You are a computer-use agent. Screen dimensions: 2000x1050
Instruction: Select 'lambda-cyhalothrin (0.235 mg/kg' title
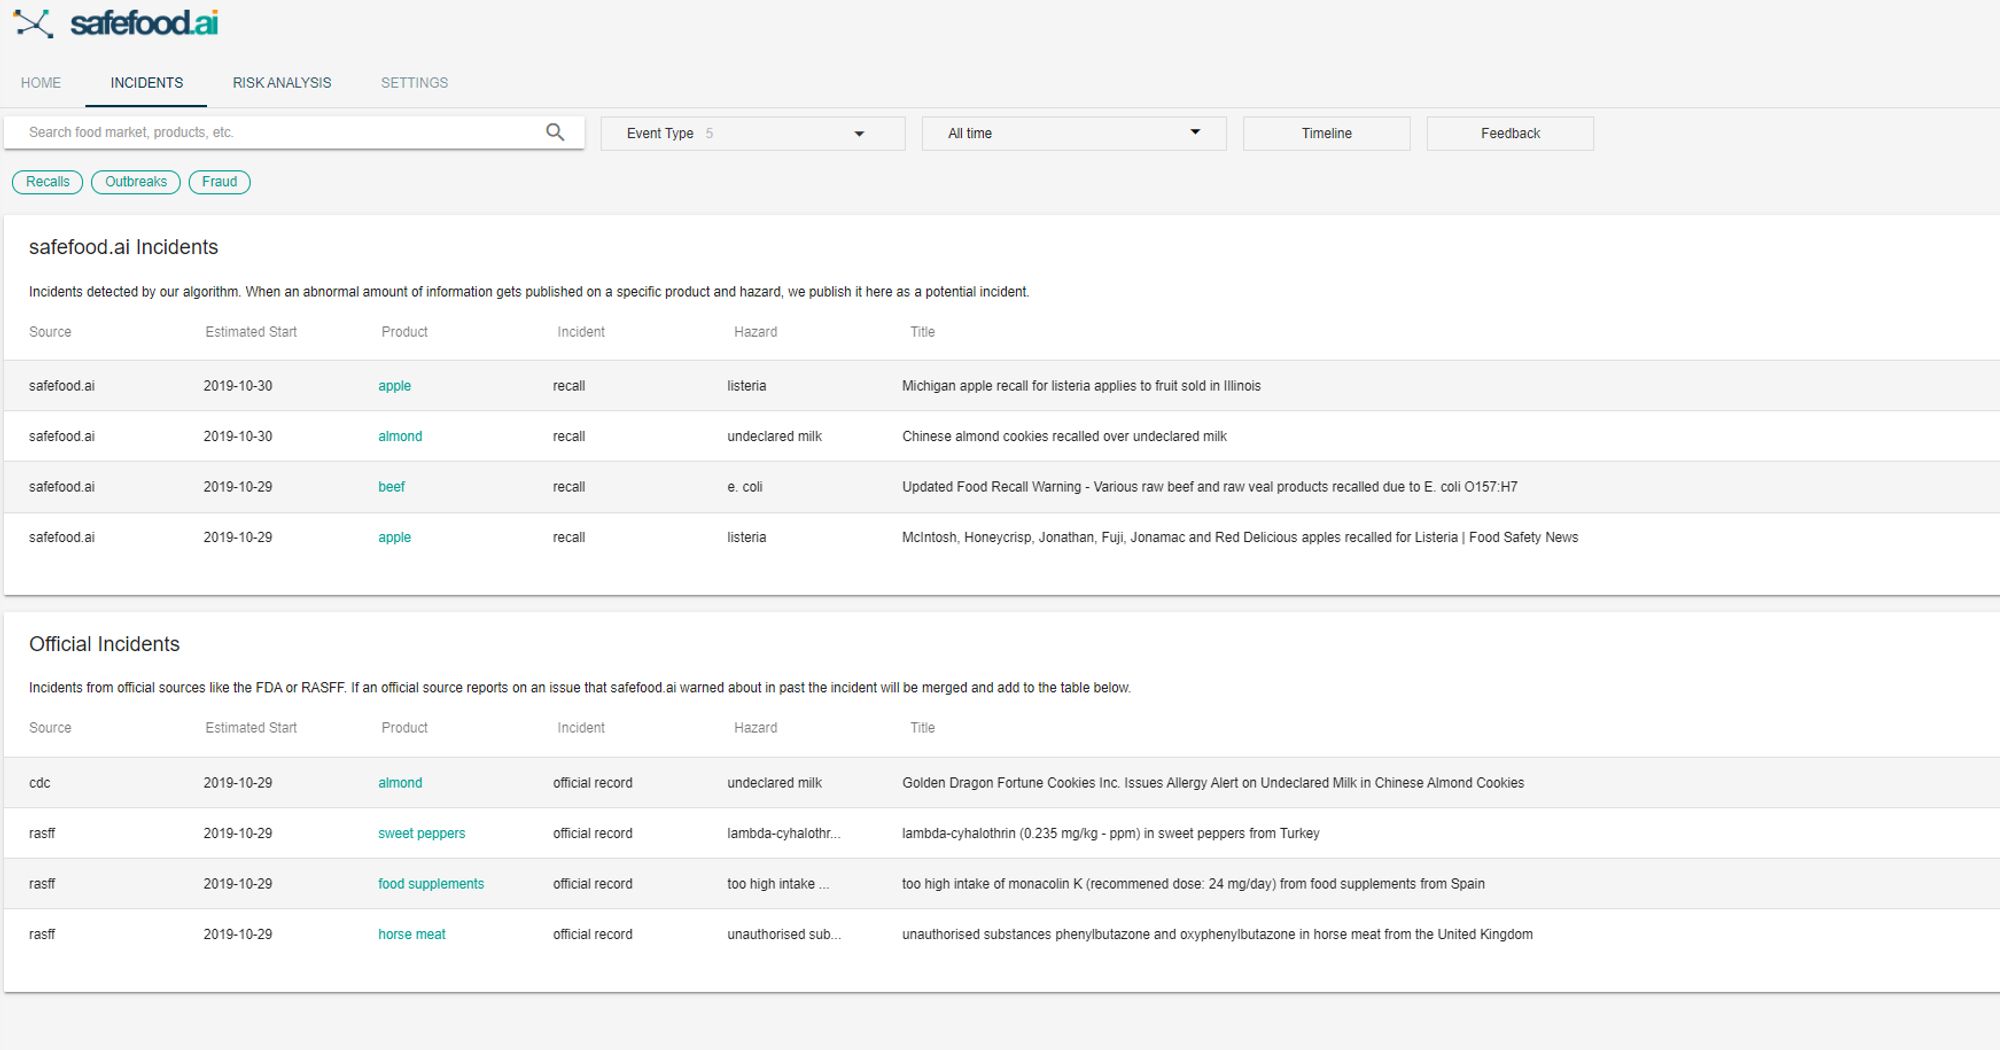point(1111,833)
